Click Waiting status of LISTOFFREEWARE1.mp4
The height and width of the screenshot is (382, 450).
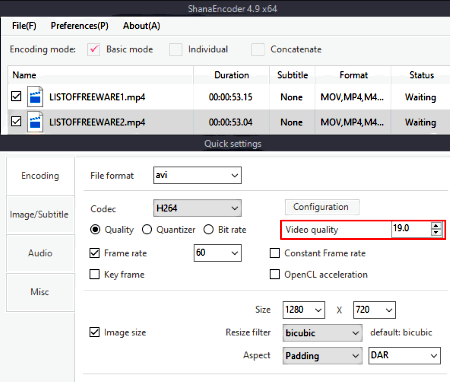(x=420, y=97)
